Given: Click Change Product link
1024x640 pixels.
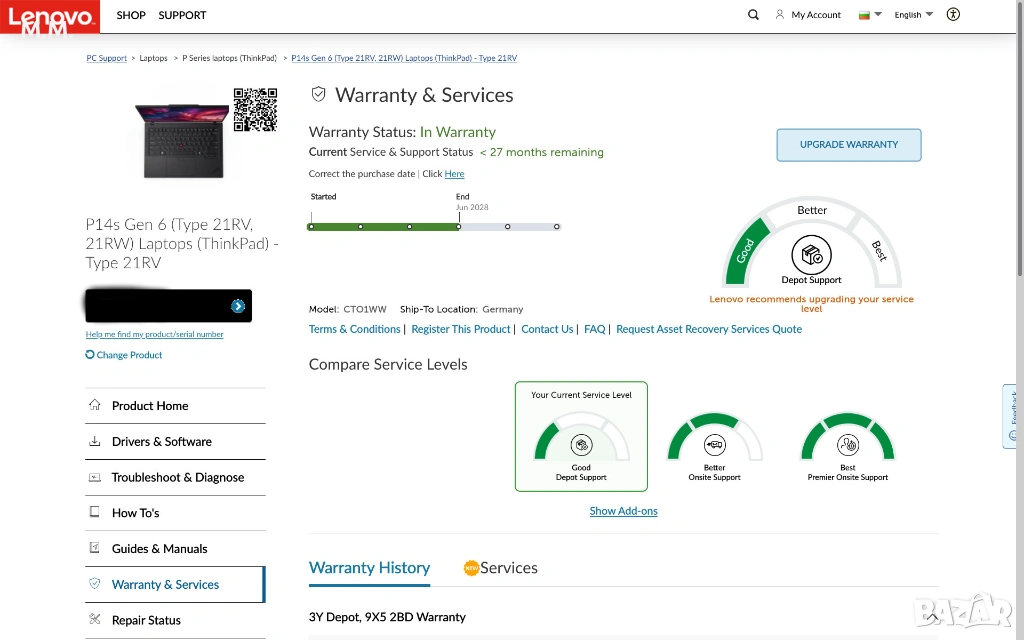Looking at the screenshot, I should click(x=129, y=355).
